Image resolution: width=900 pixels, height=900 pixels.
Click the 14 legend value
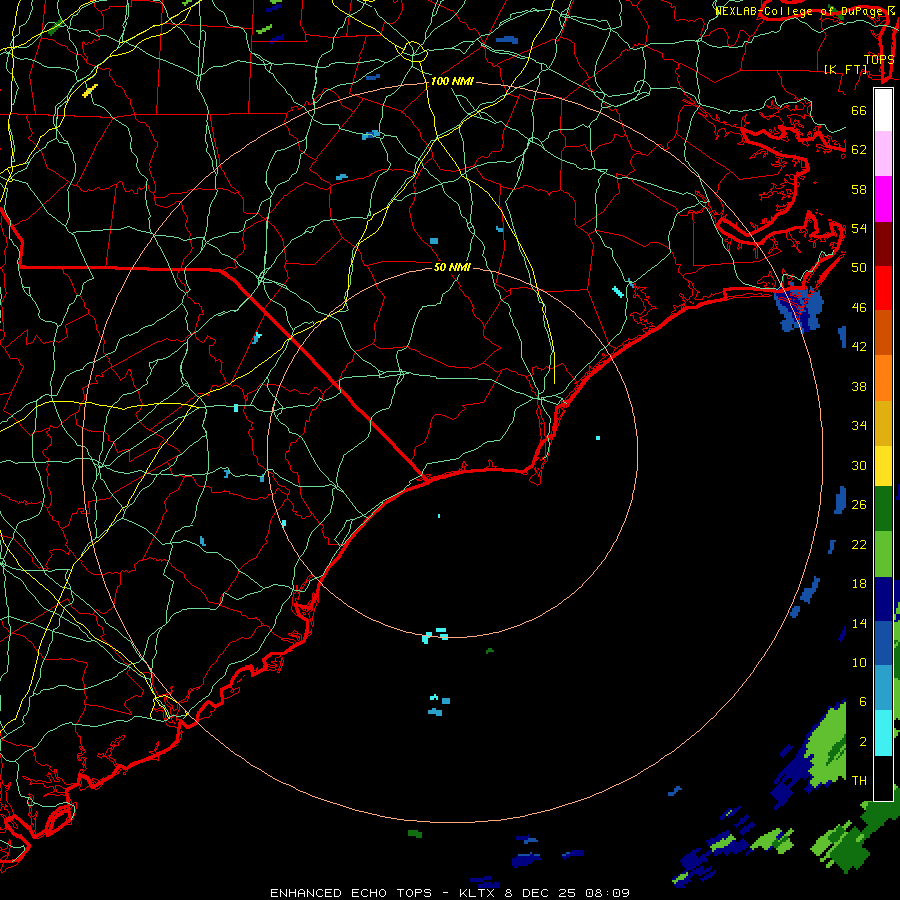[859, 623]
